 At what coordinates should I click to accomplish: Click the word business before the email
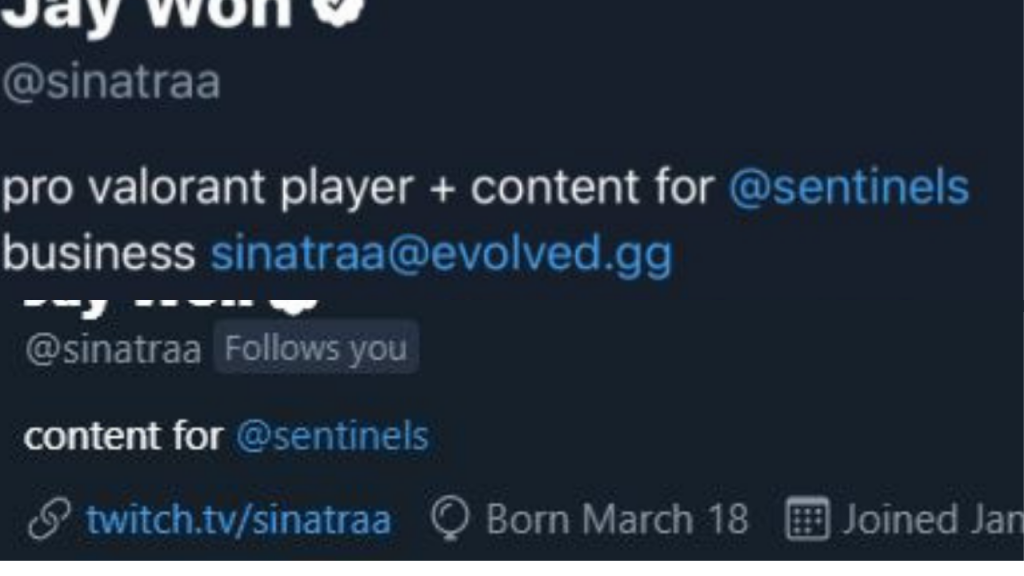click(99, 253)
